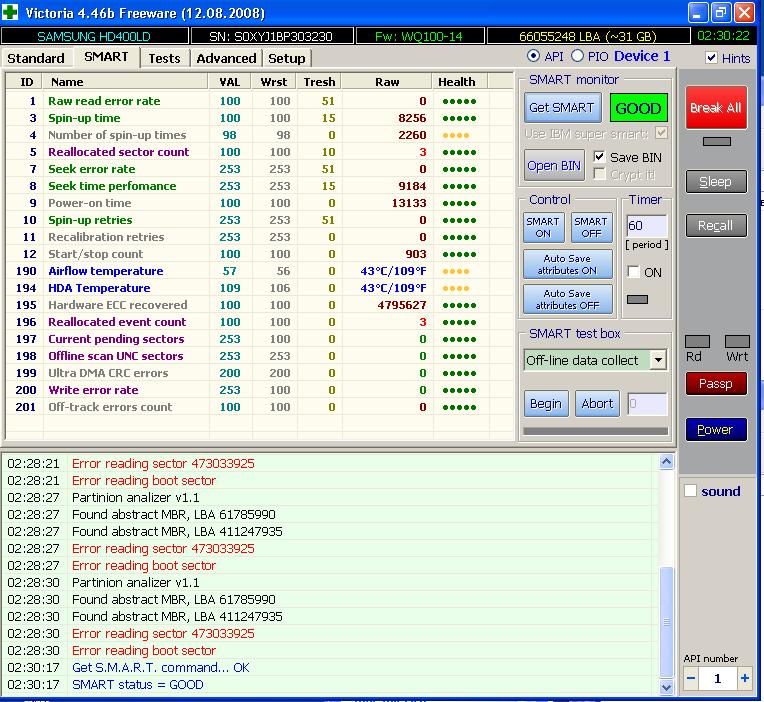Toggle Use IBM super smart checkbox
764x702 pixels.
[661, 133]
